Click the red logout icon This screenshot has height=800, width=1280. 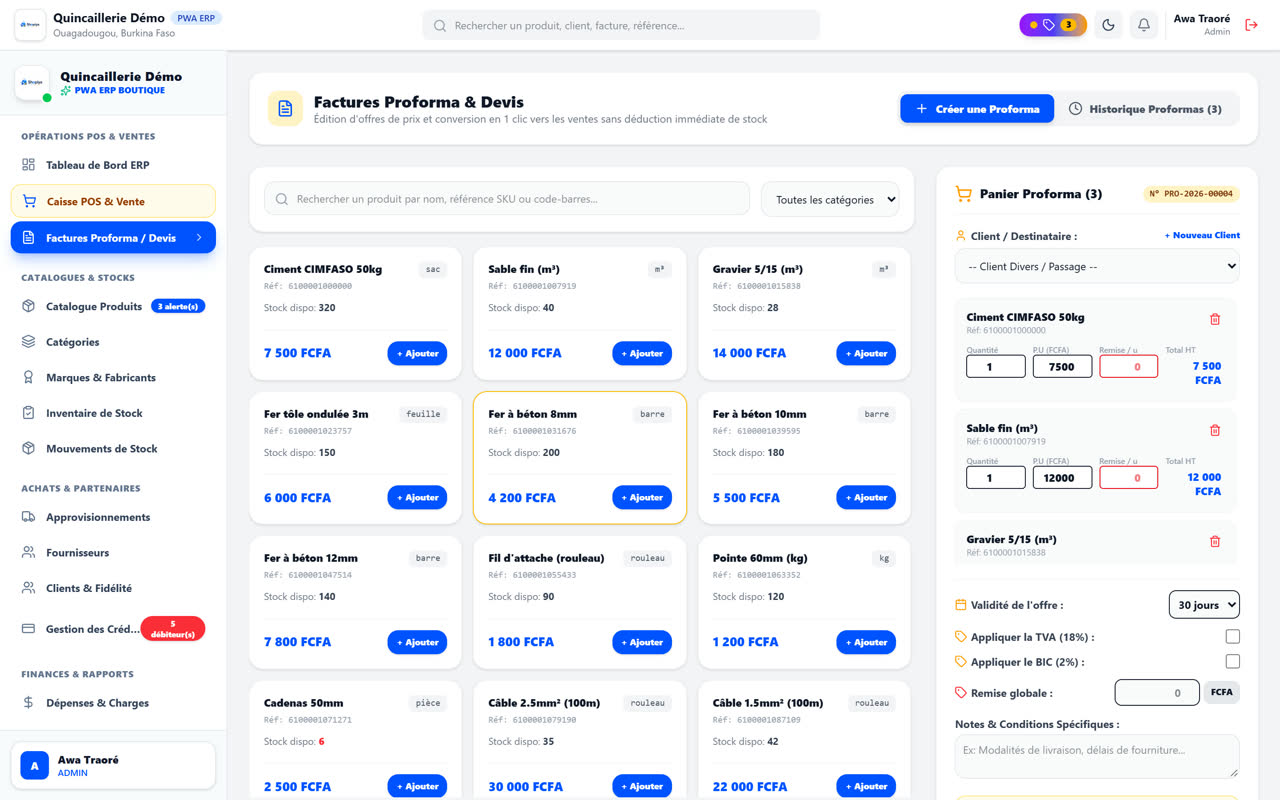1251,25
